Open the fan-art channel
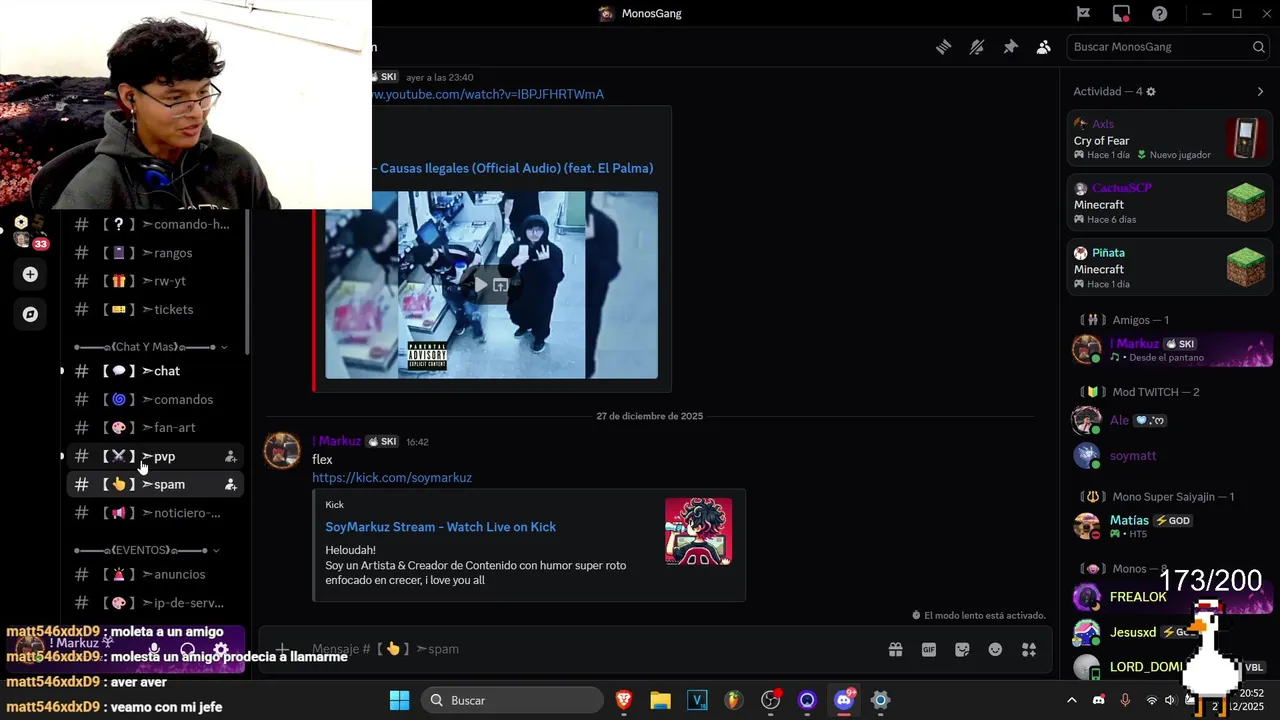Viewport: 1280px width, 720px height. 155,427
